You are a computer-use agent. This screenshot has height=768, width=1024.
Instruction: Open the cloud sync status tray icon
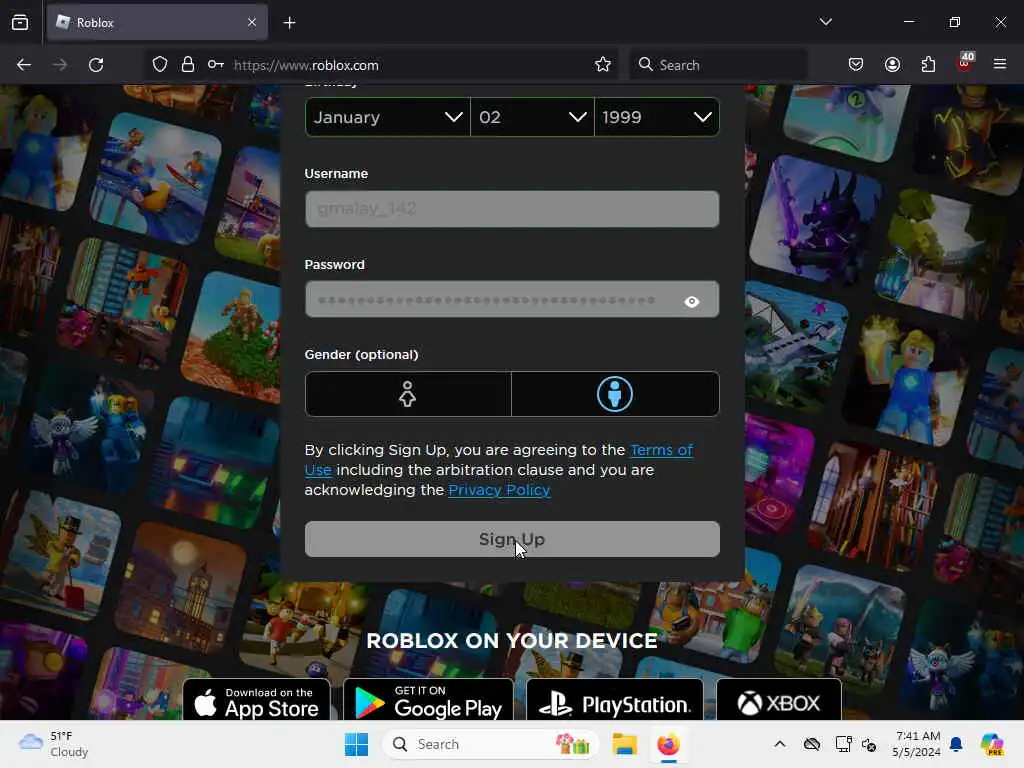[x=812, y=744]
